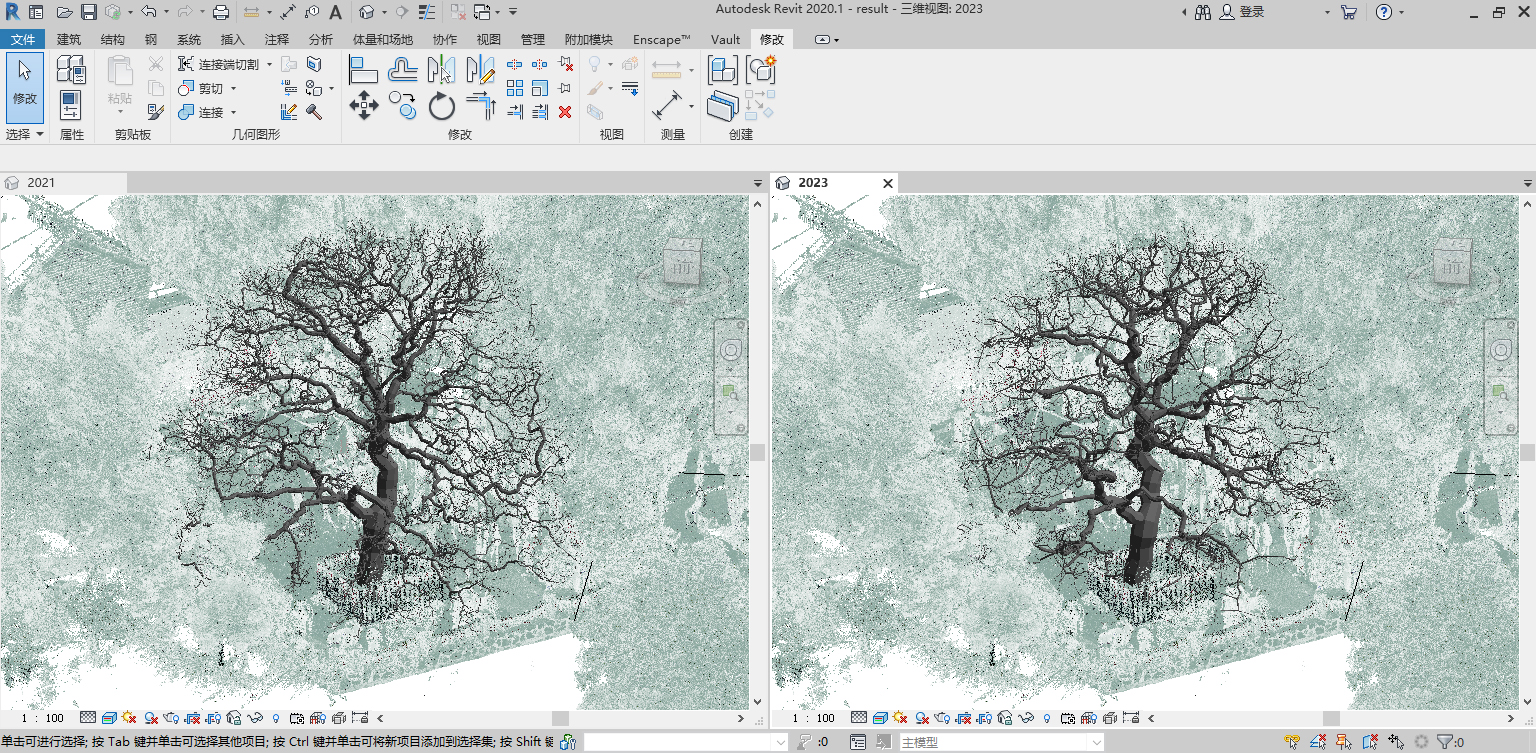Click the Revit application logo button

pyautogui.click(x=12, y=12)
